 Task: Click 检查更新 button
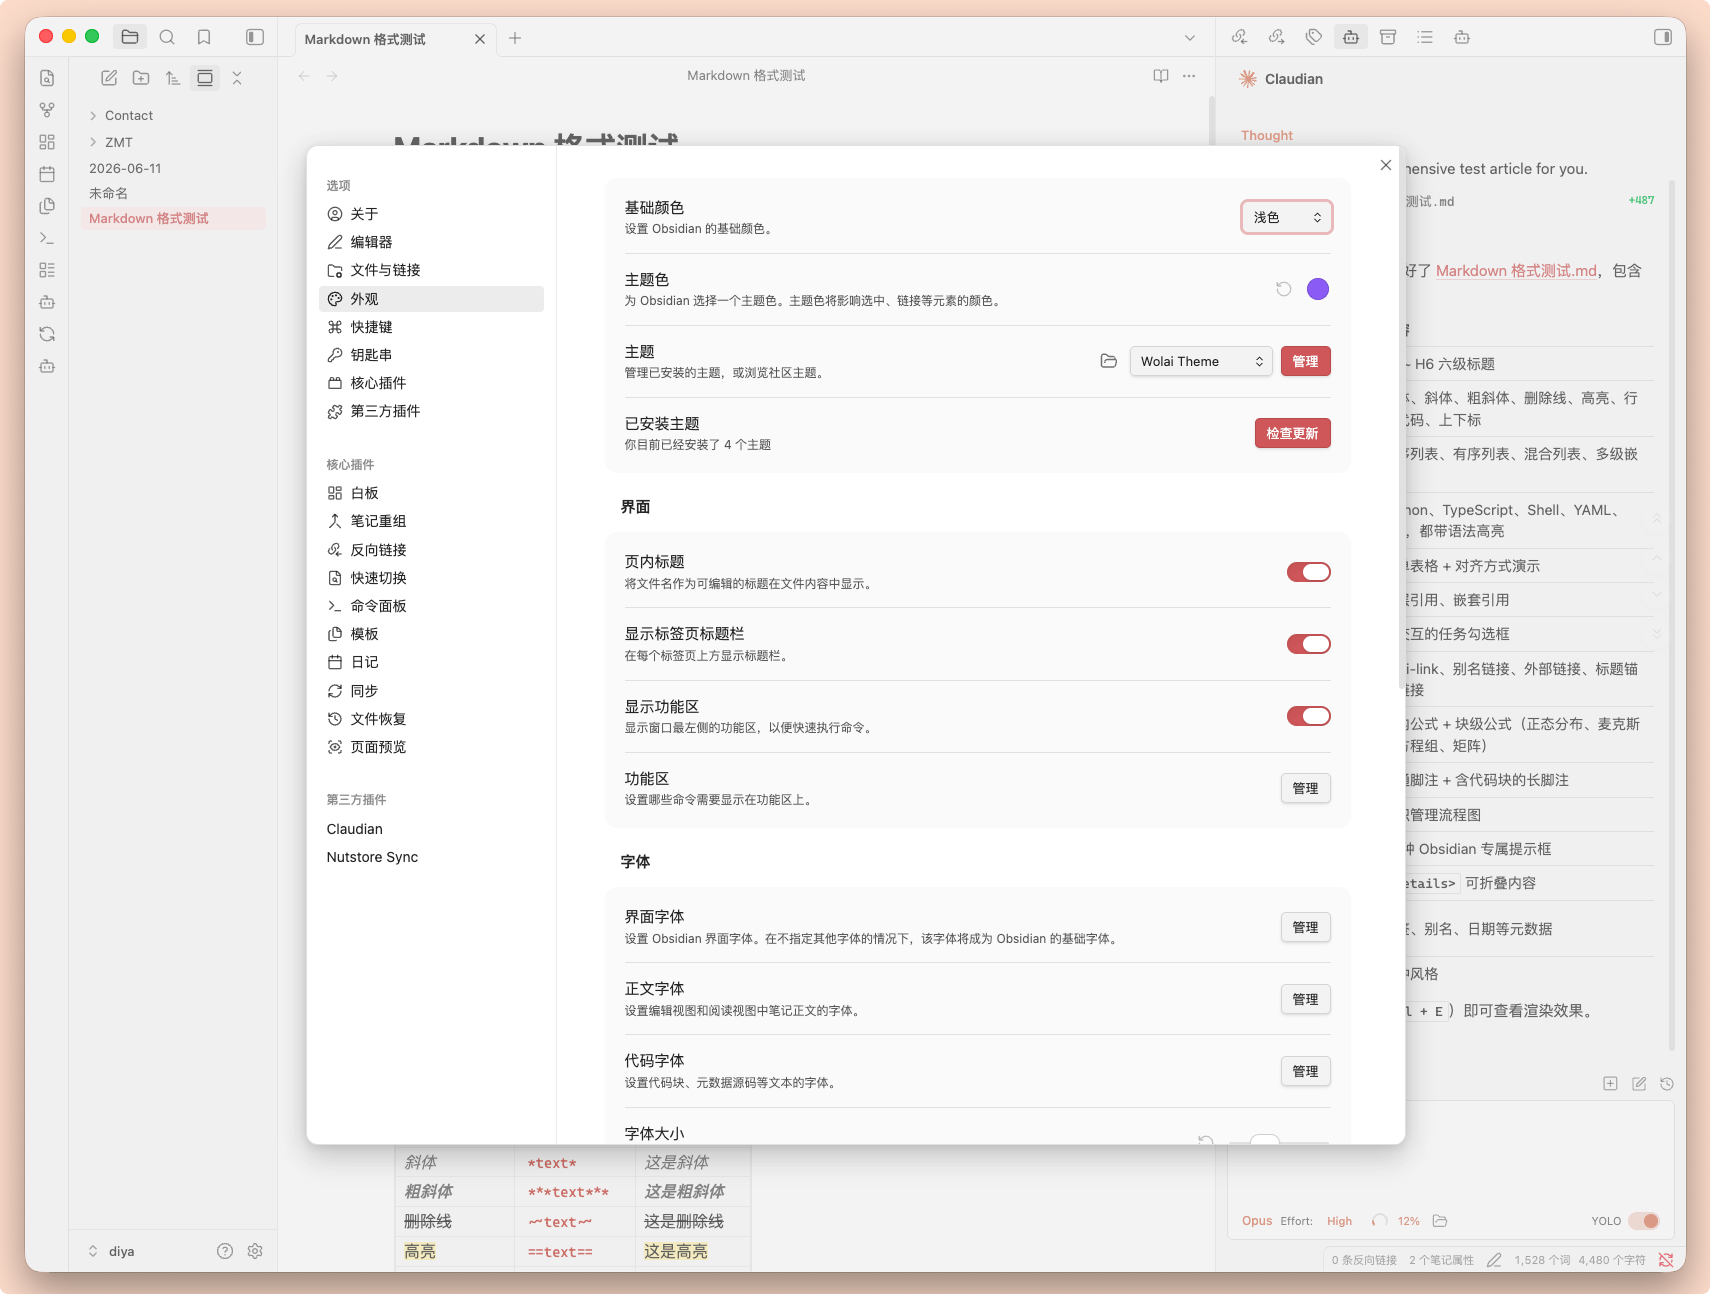point(1292,433)
